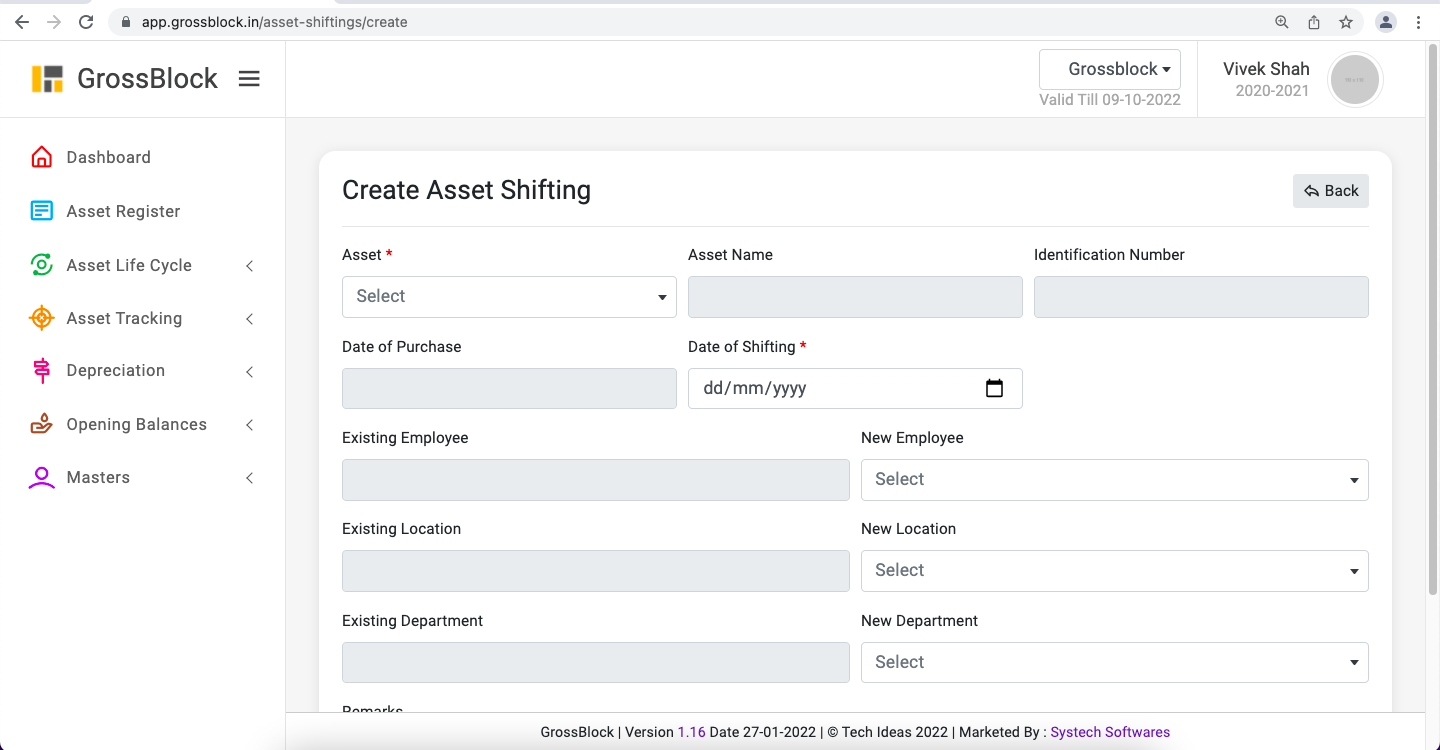1440x750 pixels.
Task: Open the New Employee dropdown
Action: click(1114, 480)
